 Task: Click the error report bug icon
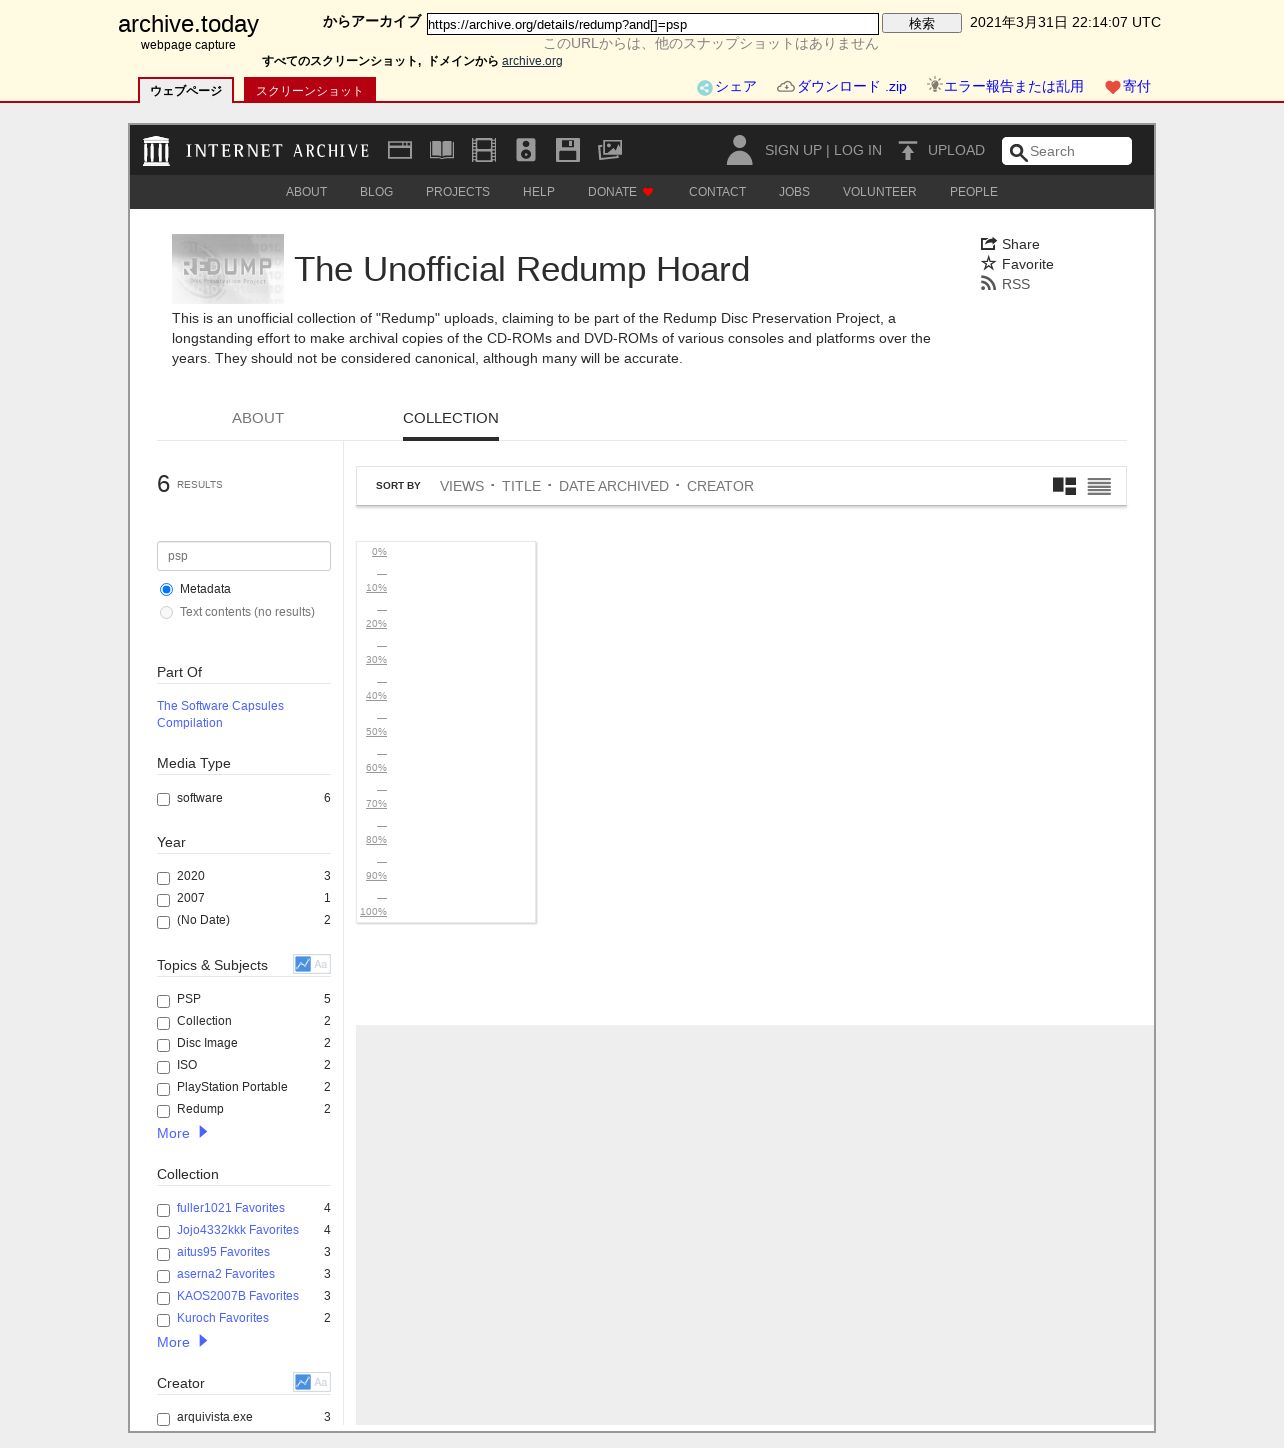click(x=935, y=85)
